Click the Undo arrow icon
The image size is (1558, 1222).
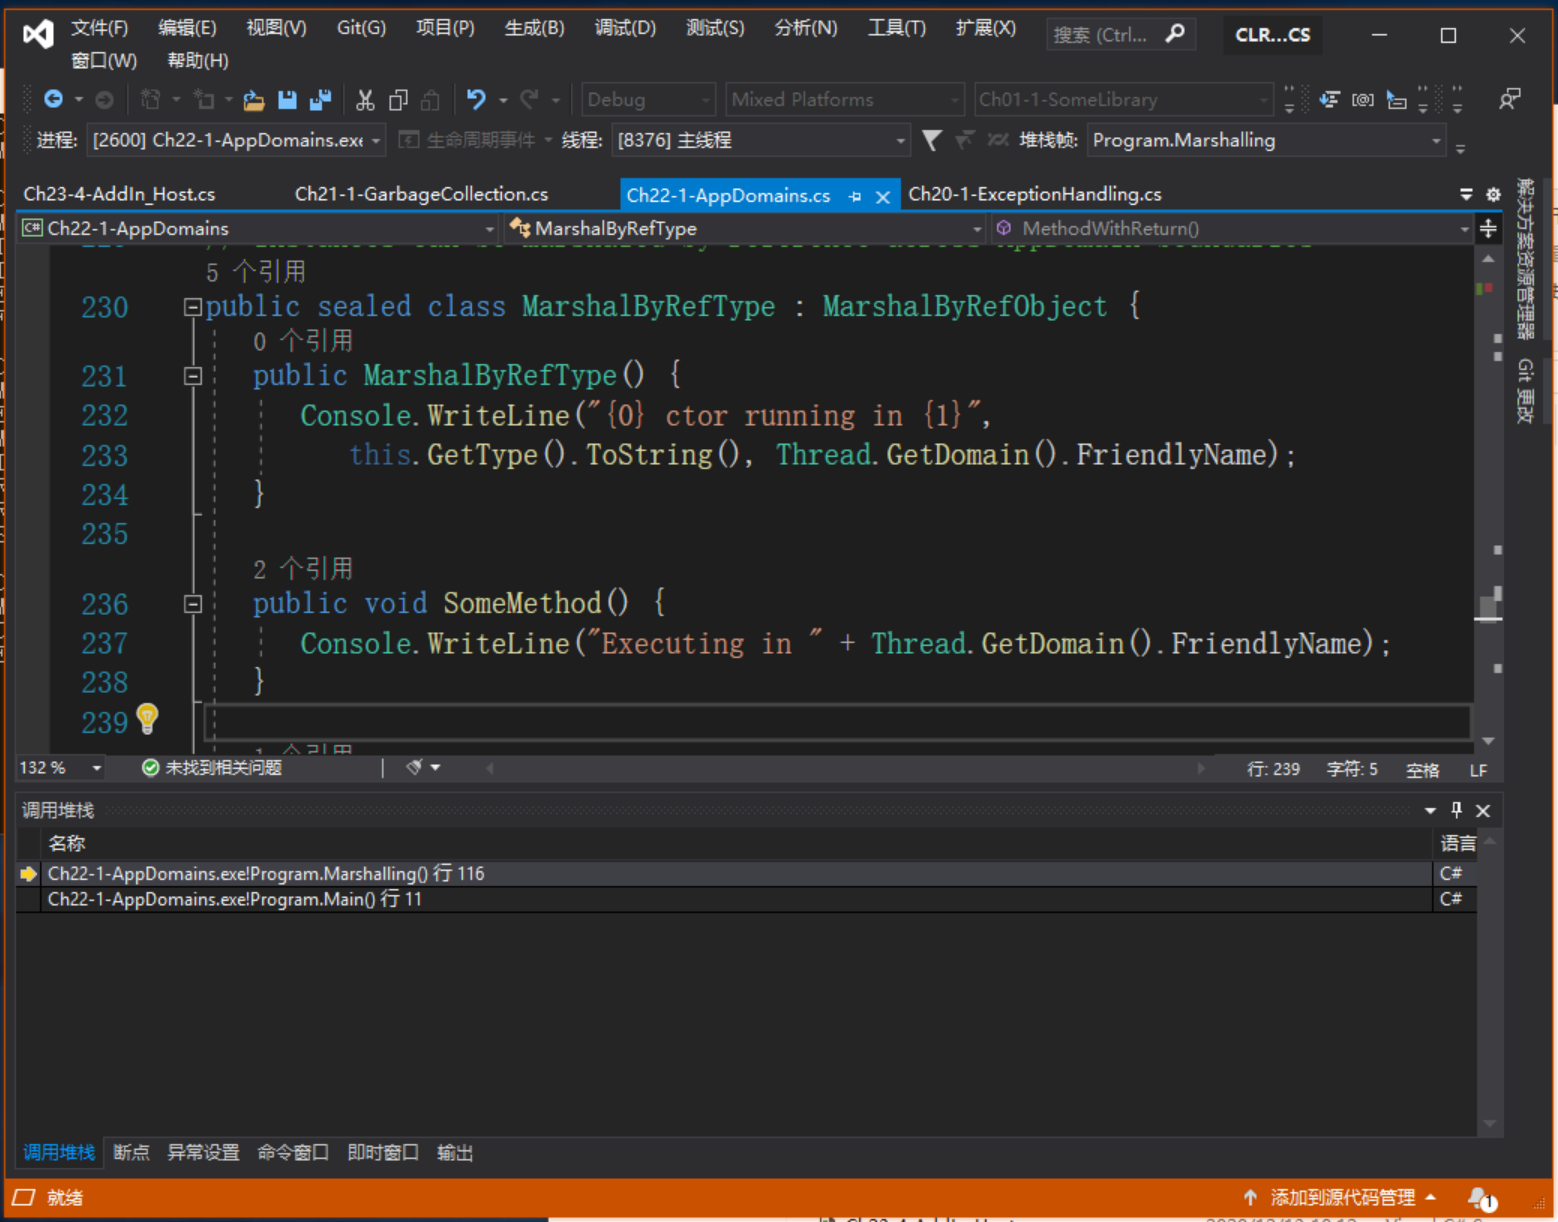(476, 100)
